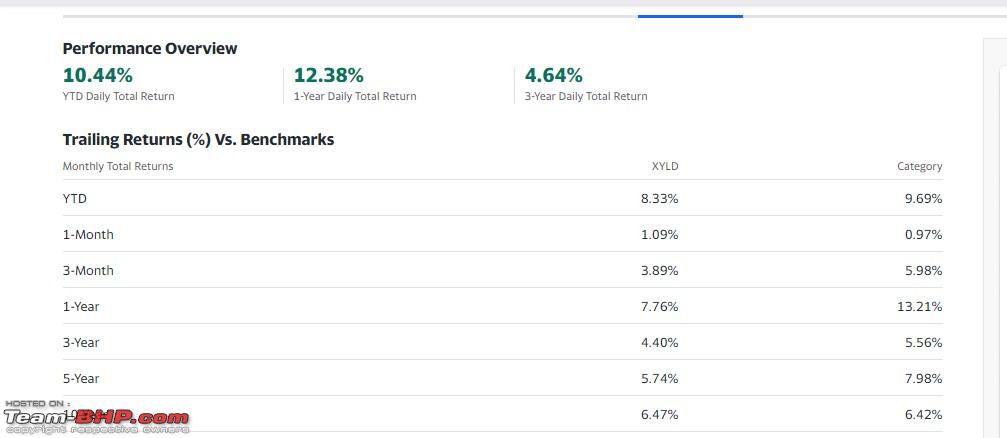Click the Team-BHP.com watermark logo
Image resolution: width=1007 pixels, height=438 pixels.
pyautogui.click(x=96, y=417)
